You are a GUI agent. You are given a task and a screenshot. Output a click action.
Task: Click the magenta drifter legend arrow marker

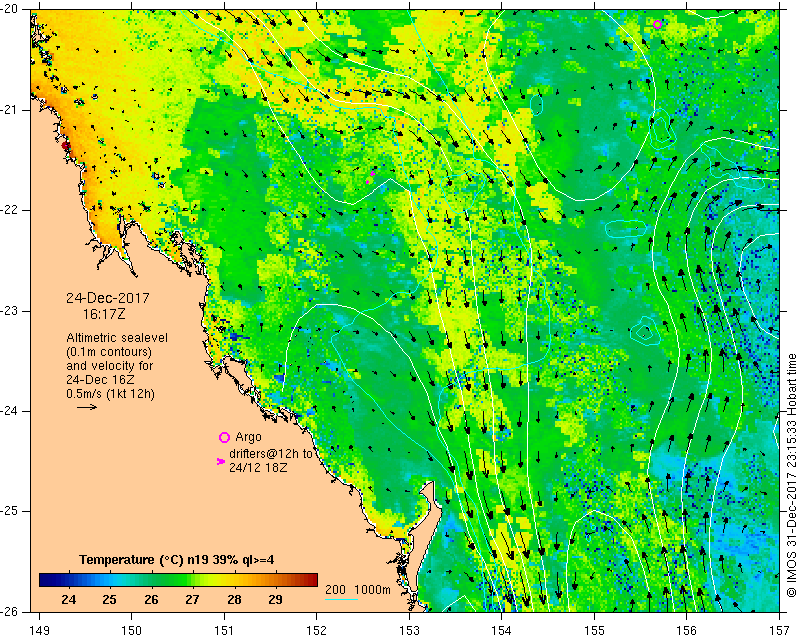(220, 461)
